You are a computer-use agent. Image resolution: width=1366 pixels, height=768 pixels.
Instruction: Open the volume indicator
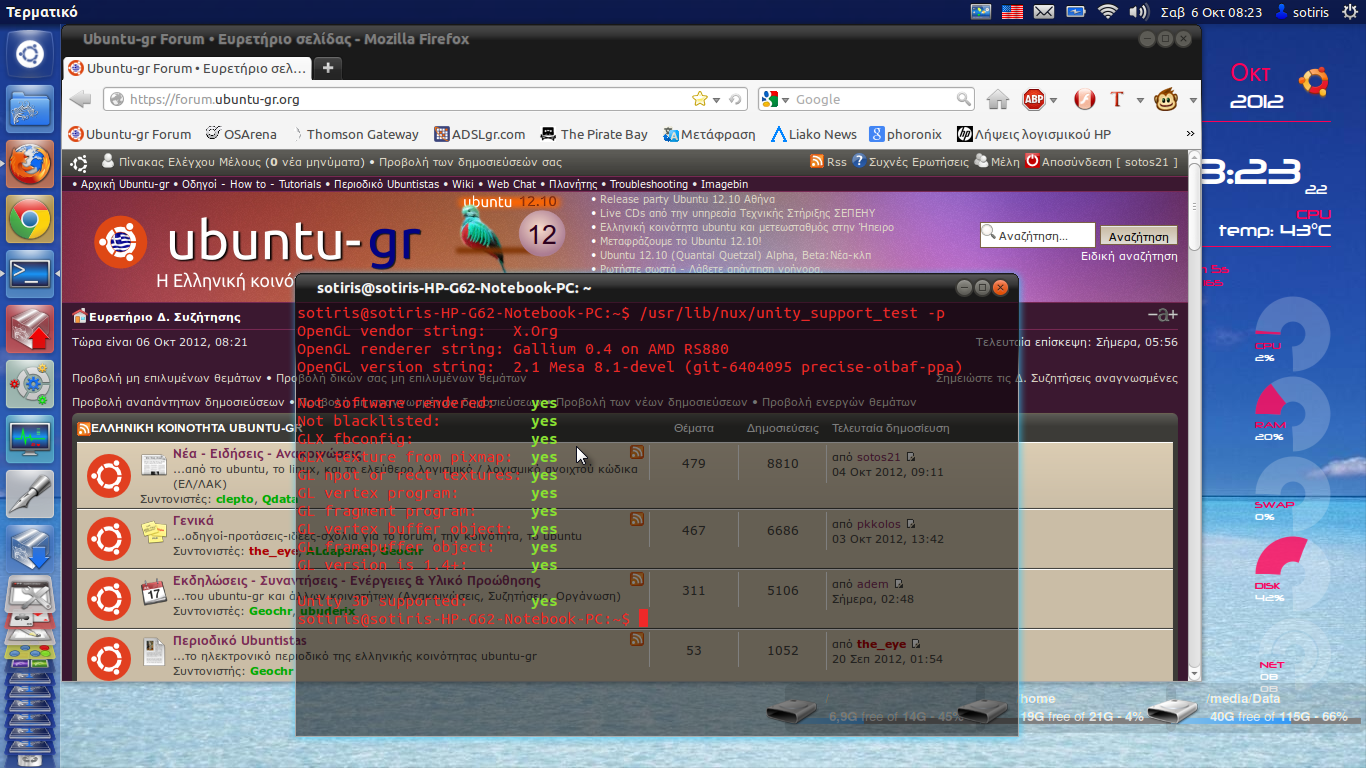(x=1138, y=12)
